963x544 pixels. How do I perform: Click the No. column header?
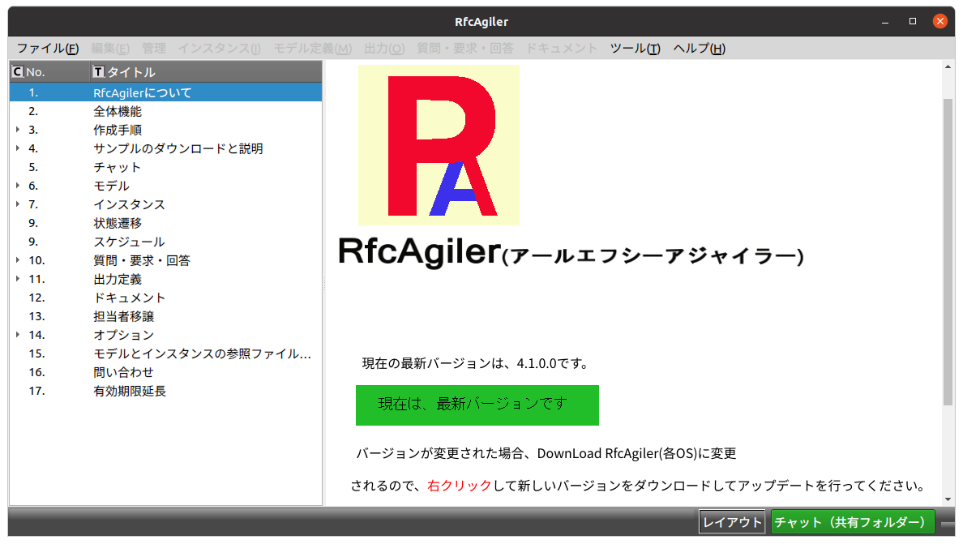tap(50, 72)
